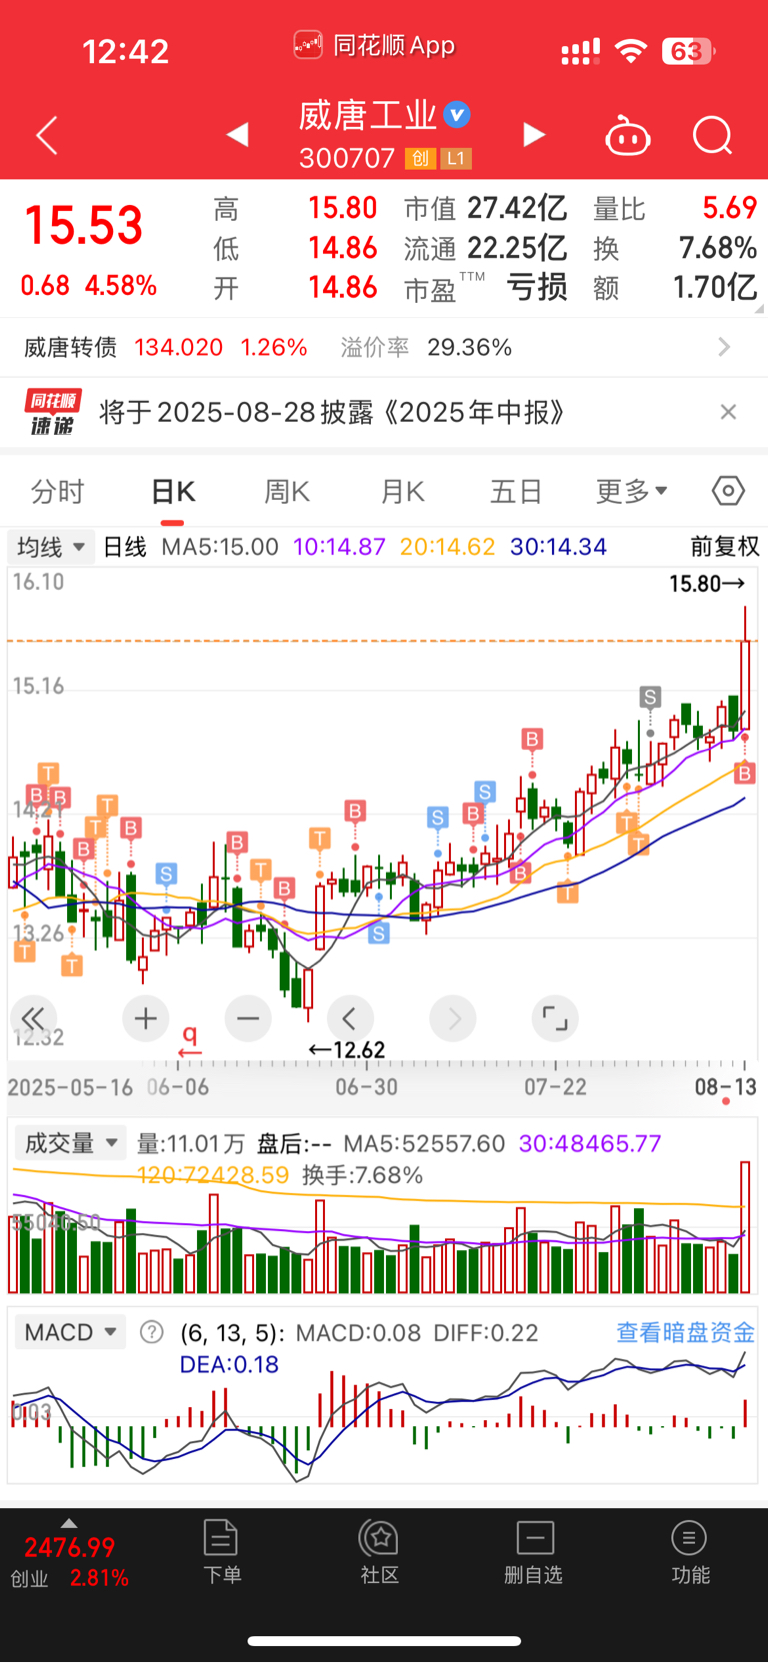Tap the 换 7.68% turnover value
Image resolution: width=768 pixels, height=1663 pixels.
click(x=717, y=248)
